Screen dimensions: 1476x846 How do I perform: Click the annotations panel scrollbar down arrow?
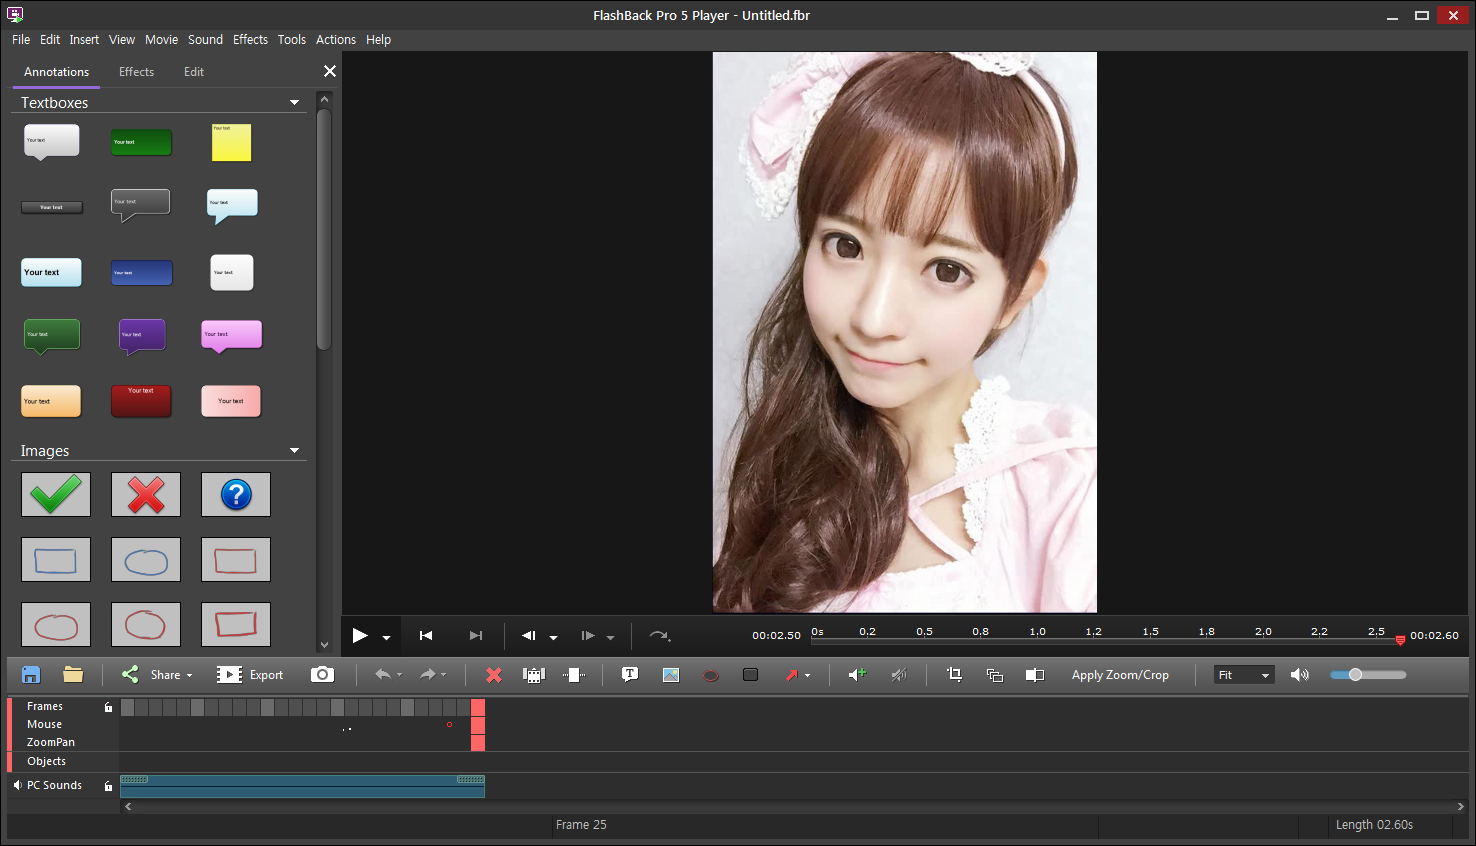pyautogui.click(x=324, y=645)
